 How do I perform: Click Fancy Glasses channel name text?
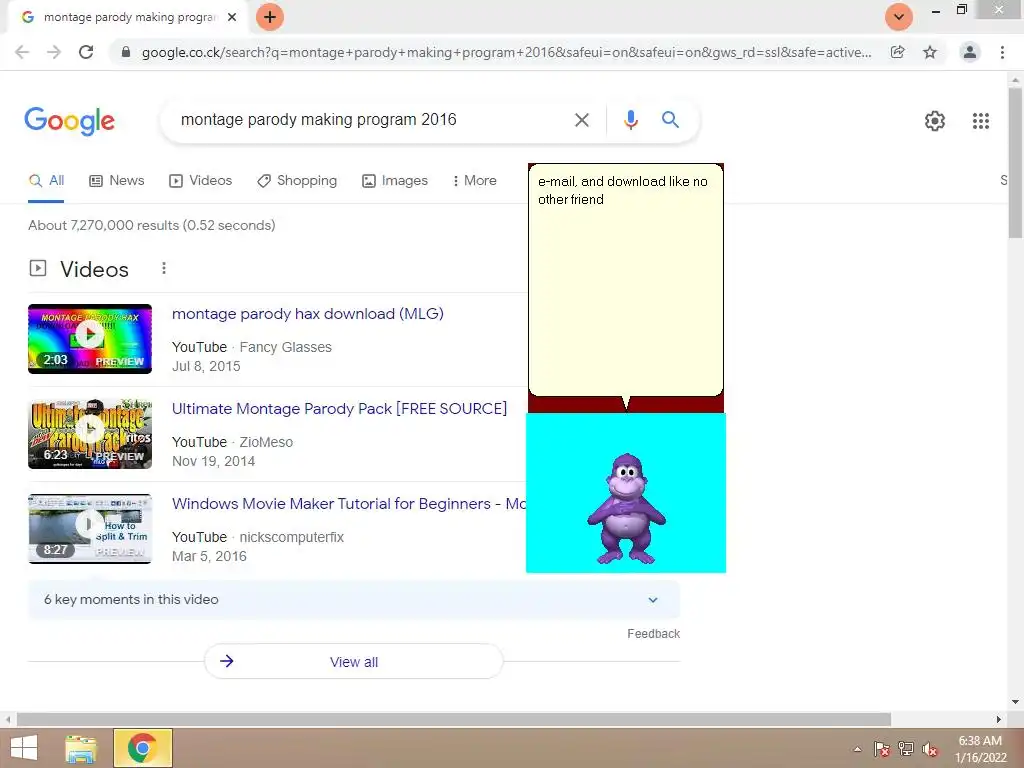pos(285,347)
